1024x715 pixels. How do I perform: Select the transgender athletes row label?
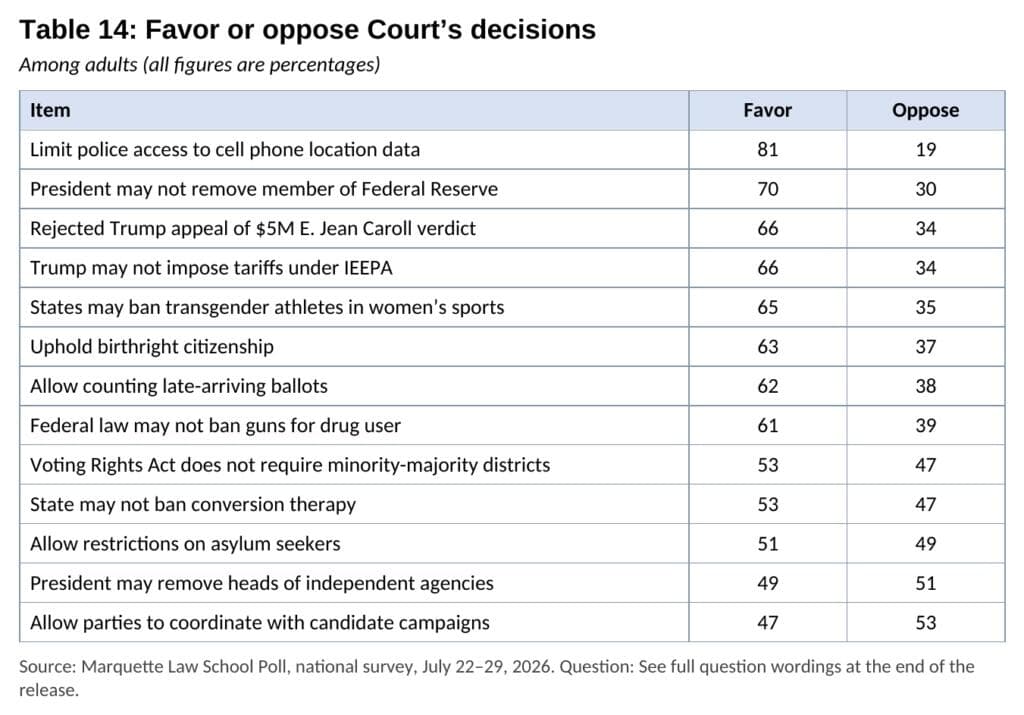coord(267,308)
